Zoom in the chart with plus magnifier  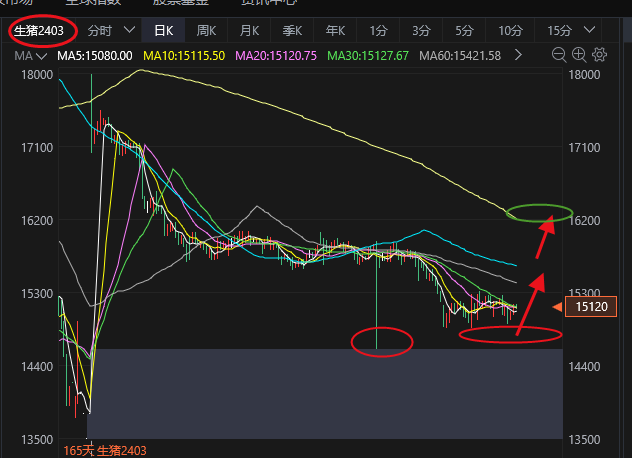(x=579, y=54)
